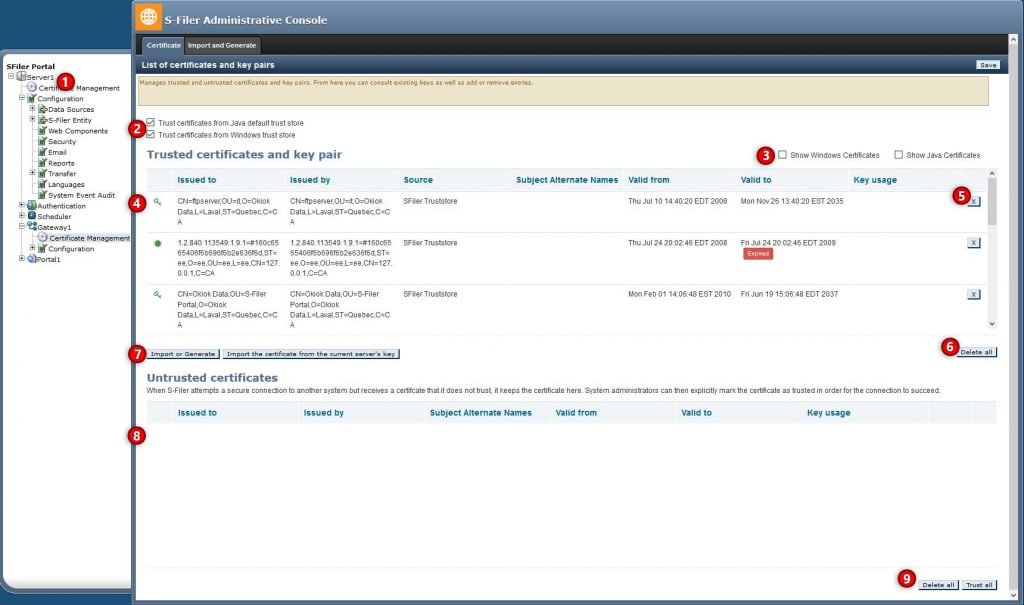Collapse the Server1 tree node
Viewport: 1024px width, 605px height.
[11, 76]
